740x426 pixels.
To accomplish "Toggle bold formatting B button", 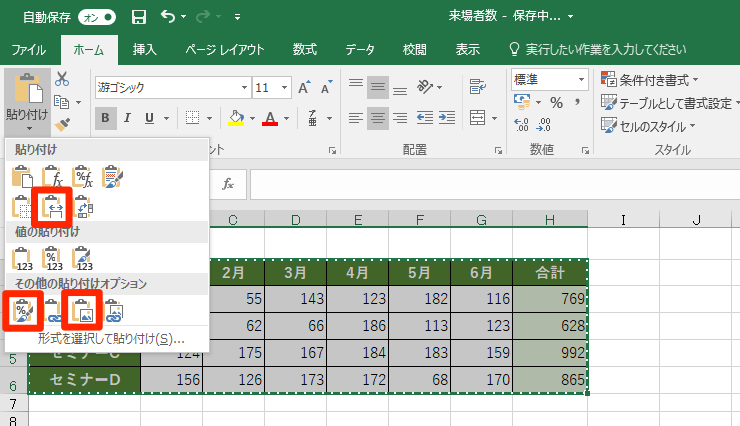I will 105,118.
